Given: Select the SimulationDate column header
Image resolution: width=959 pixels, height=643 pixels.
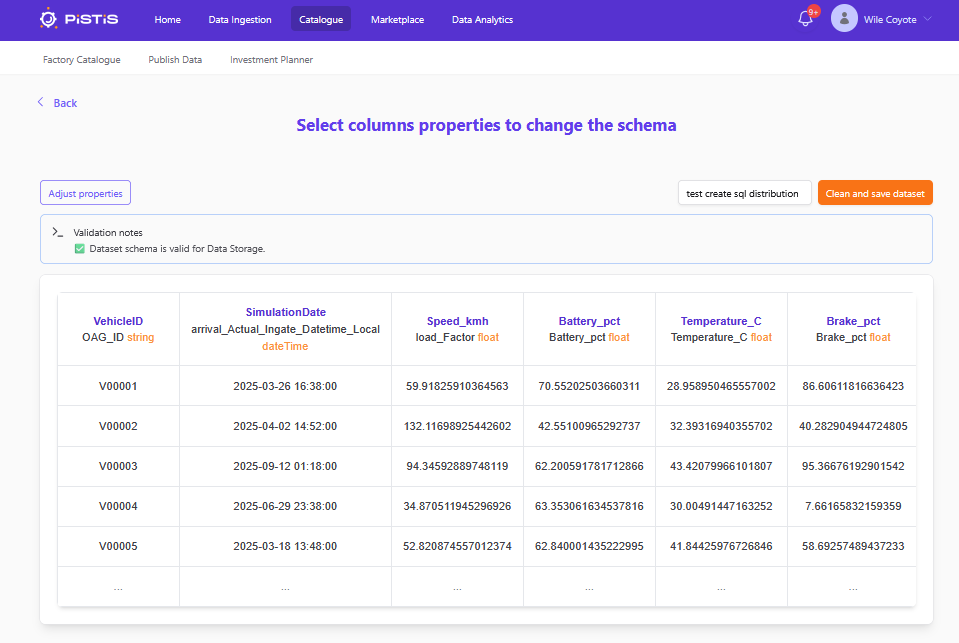Looking at the screenshot, I should pos(286,312).
